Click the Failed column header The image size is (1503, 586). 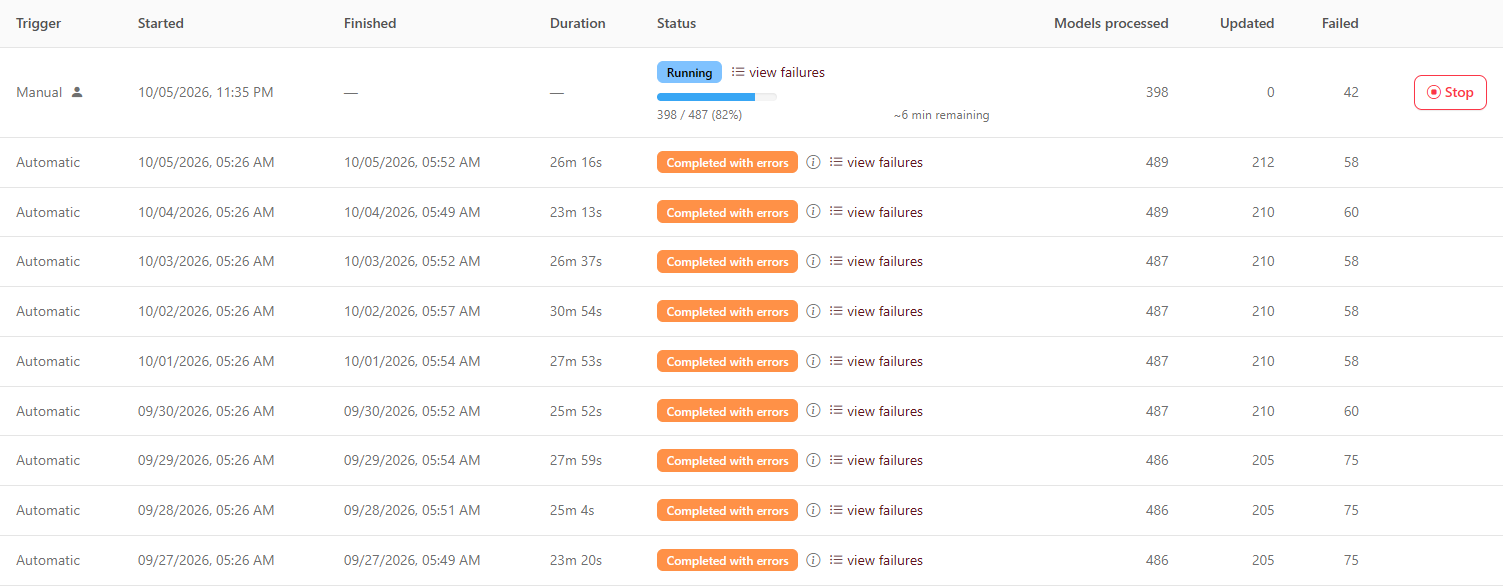[1340, 23]
